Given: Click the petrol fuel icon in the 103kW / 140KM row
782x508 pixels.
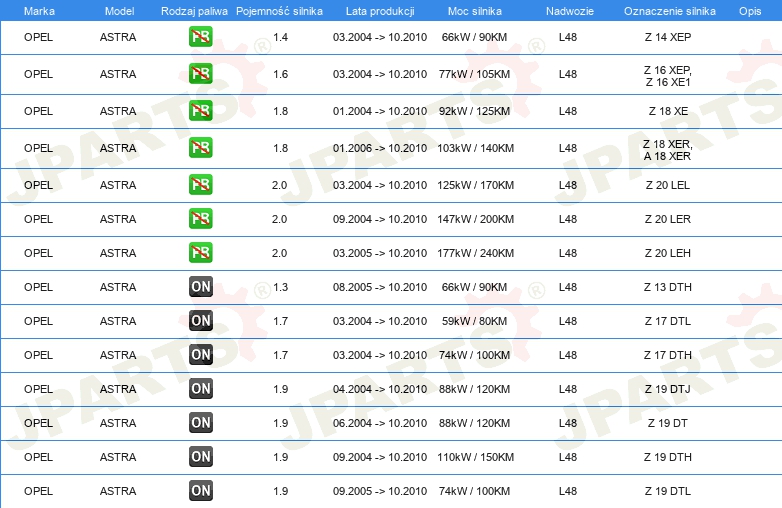Looking at the screenshot, I should point(200,148).
